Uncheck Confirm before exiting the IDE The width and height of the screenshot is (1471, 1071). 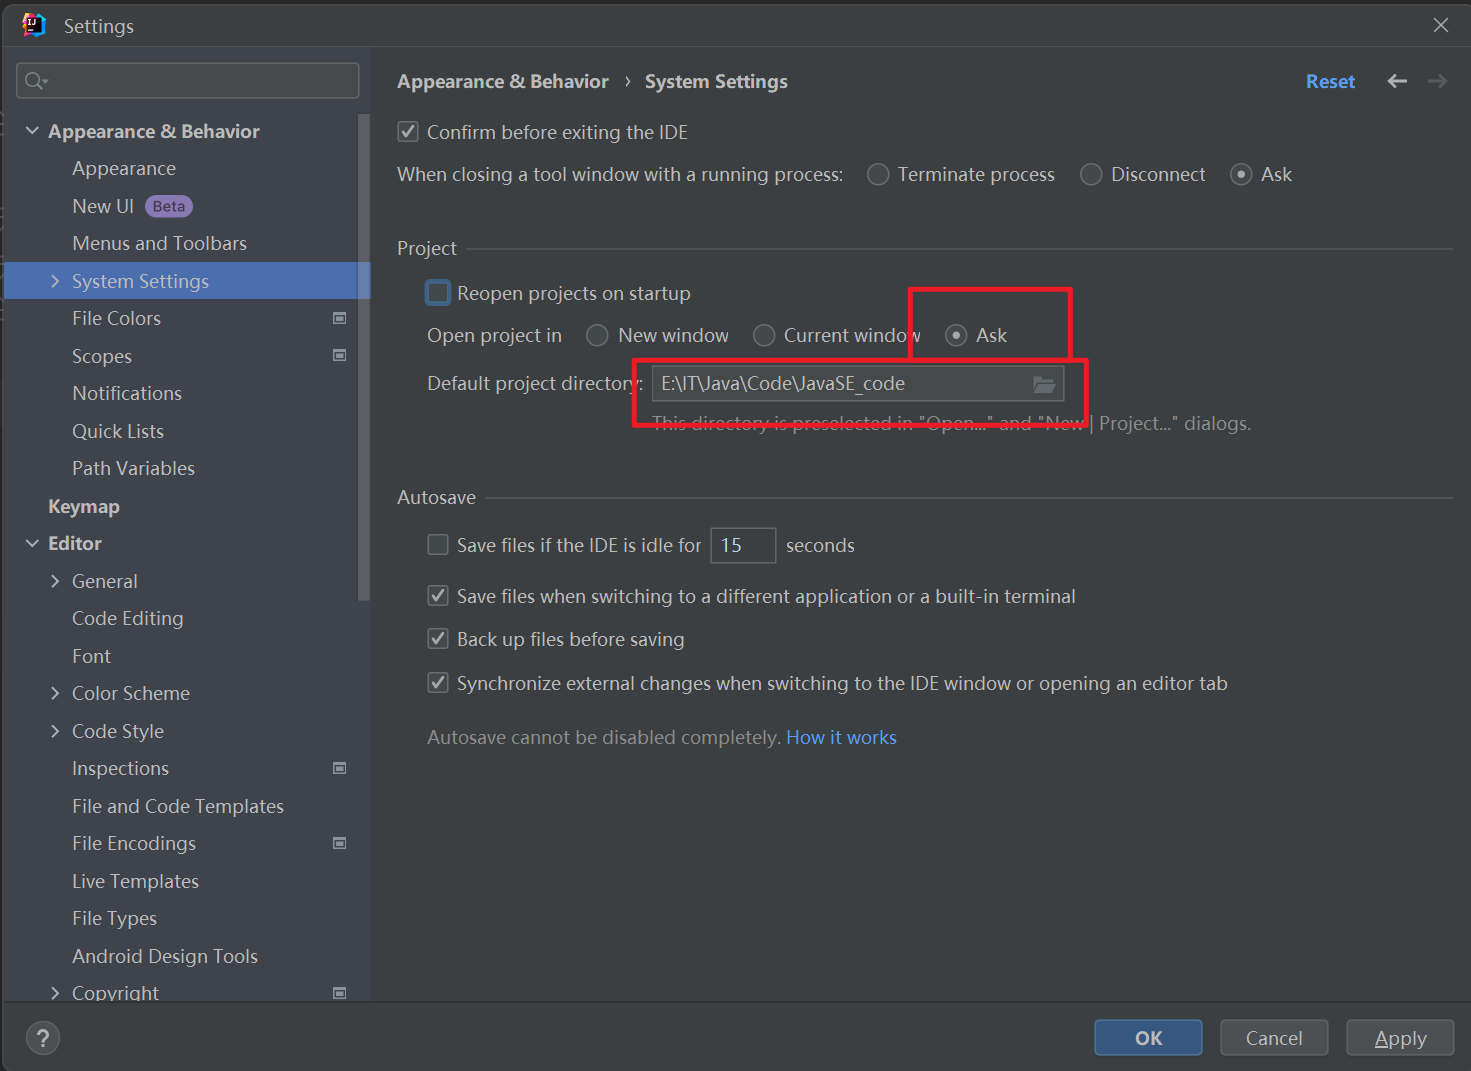[x=407, y=131]
